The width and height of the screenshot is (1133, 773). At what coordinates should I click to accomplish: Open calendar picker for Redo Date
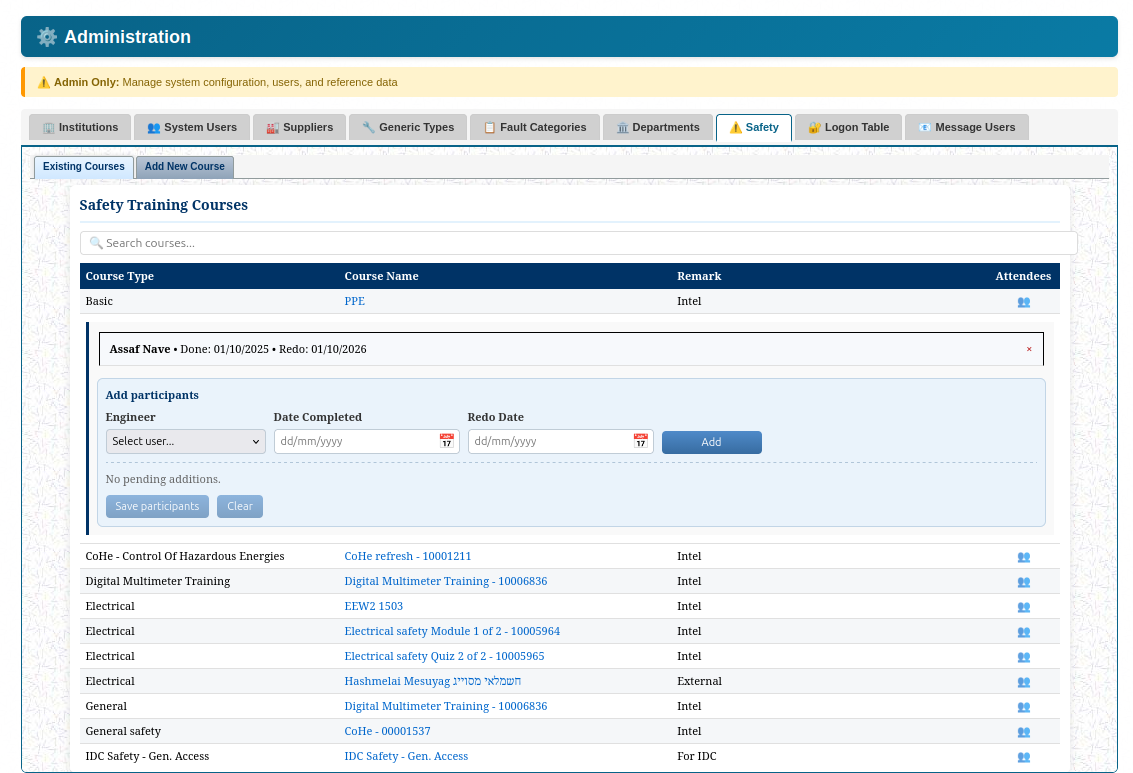[x=640, y=441]
